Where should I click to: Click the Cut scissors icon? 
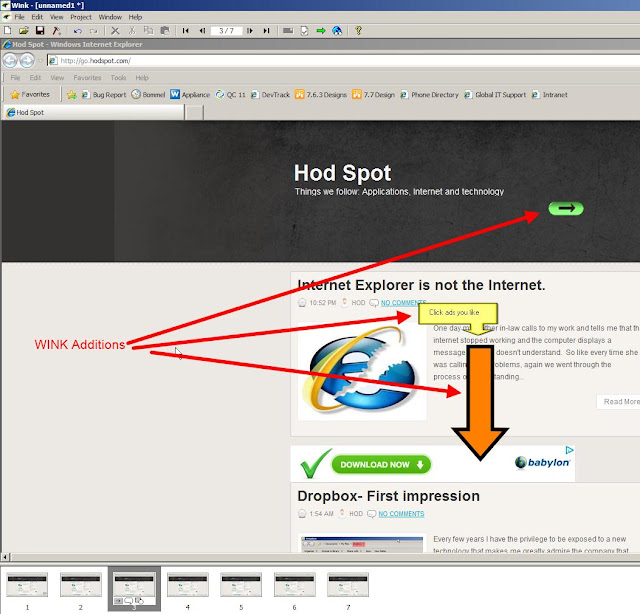tap(132, 31)
